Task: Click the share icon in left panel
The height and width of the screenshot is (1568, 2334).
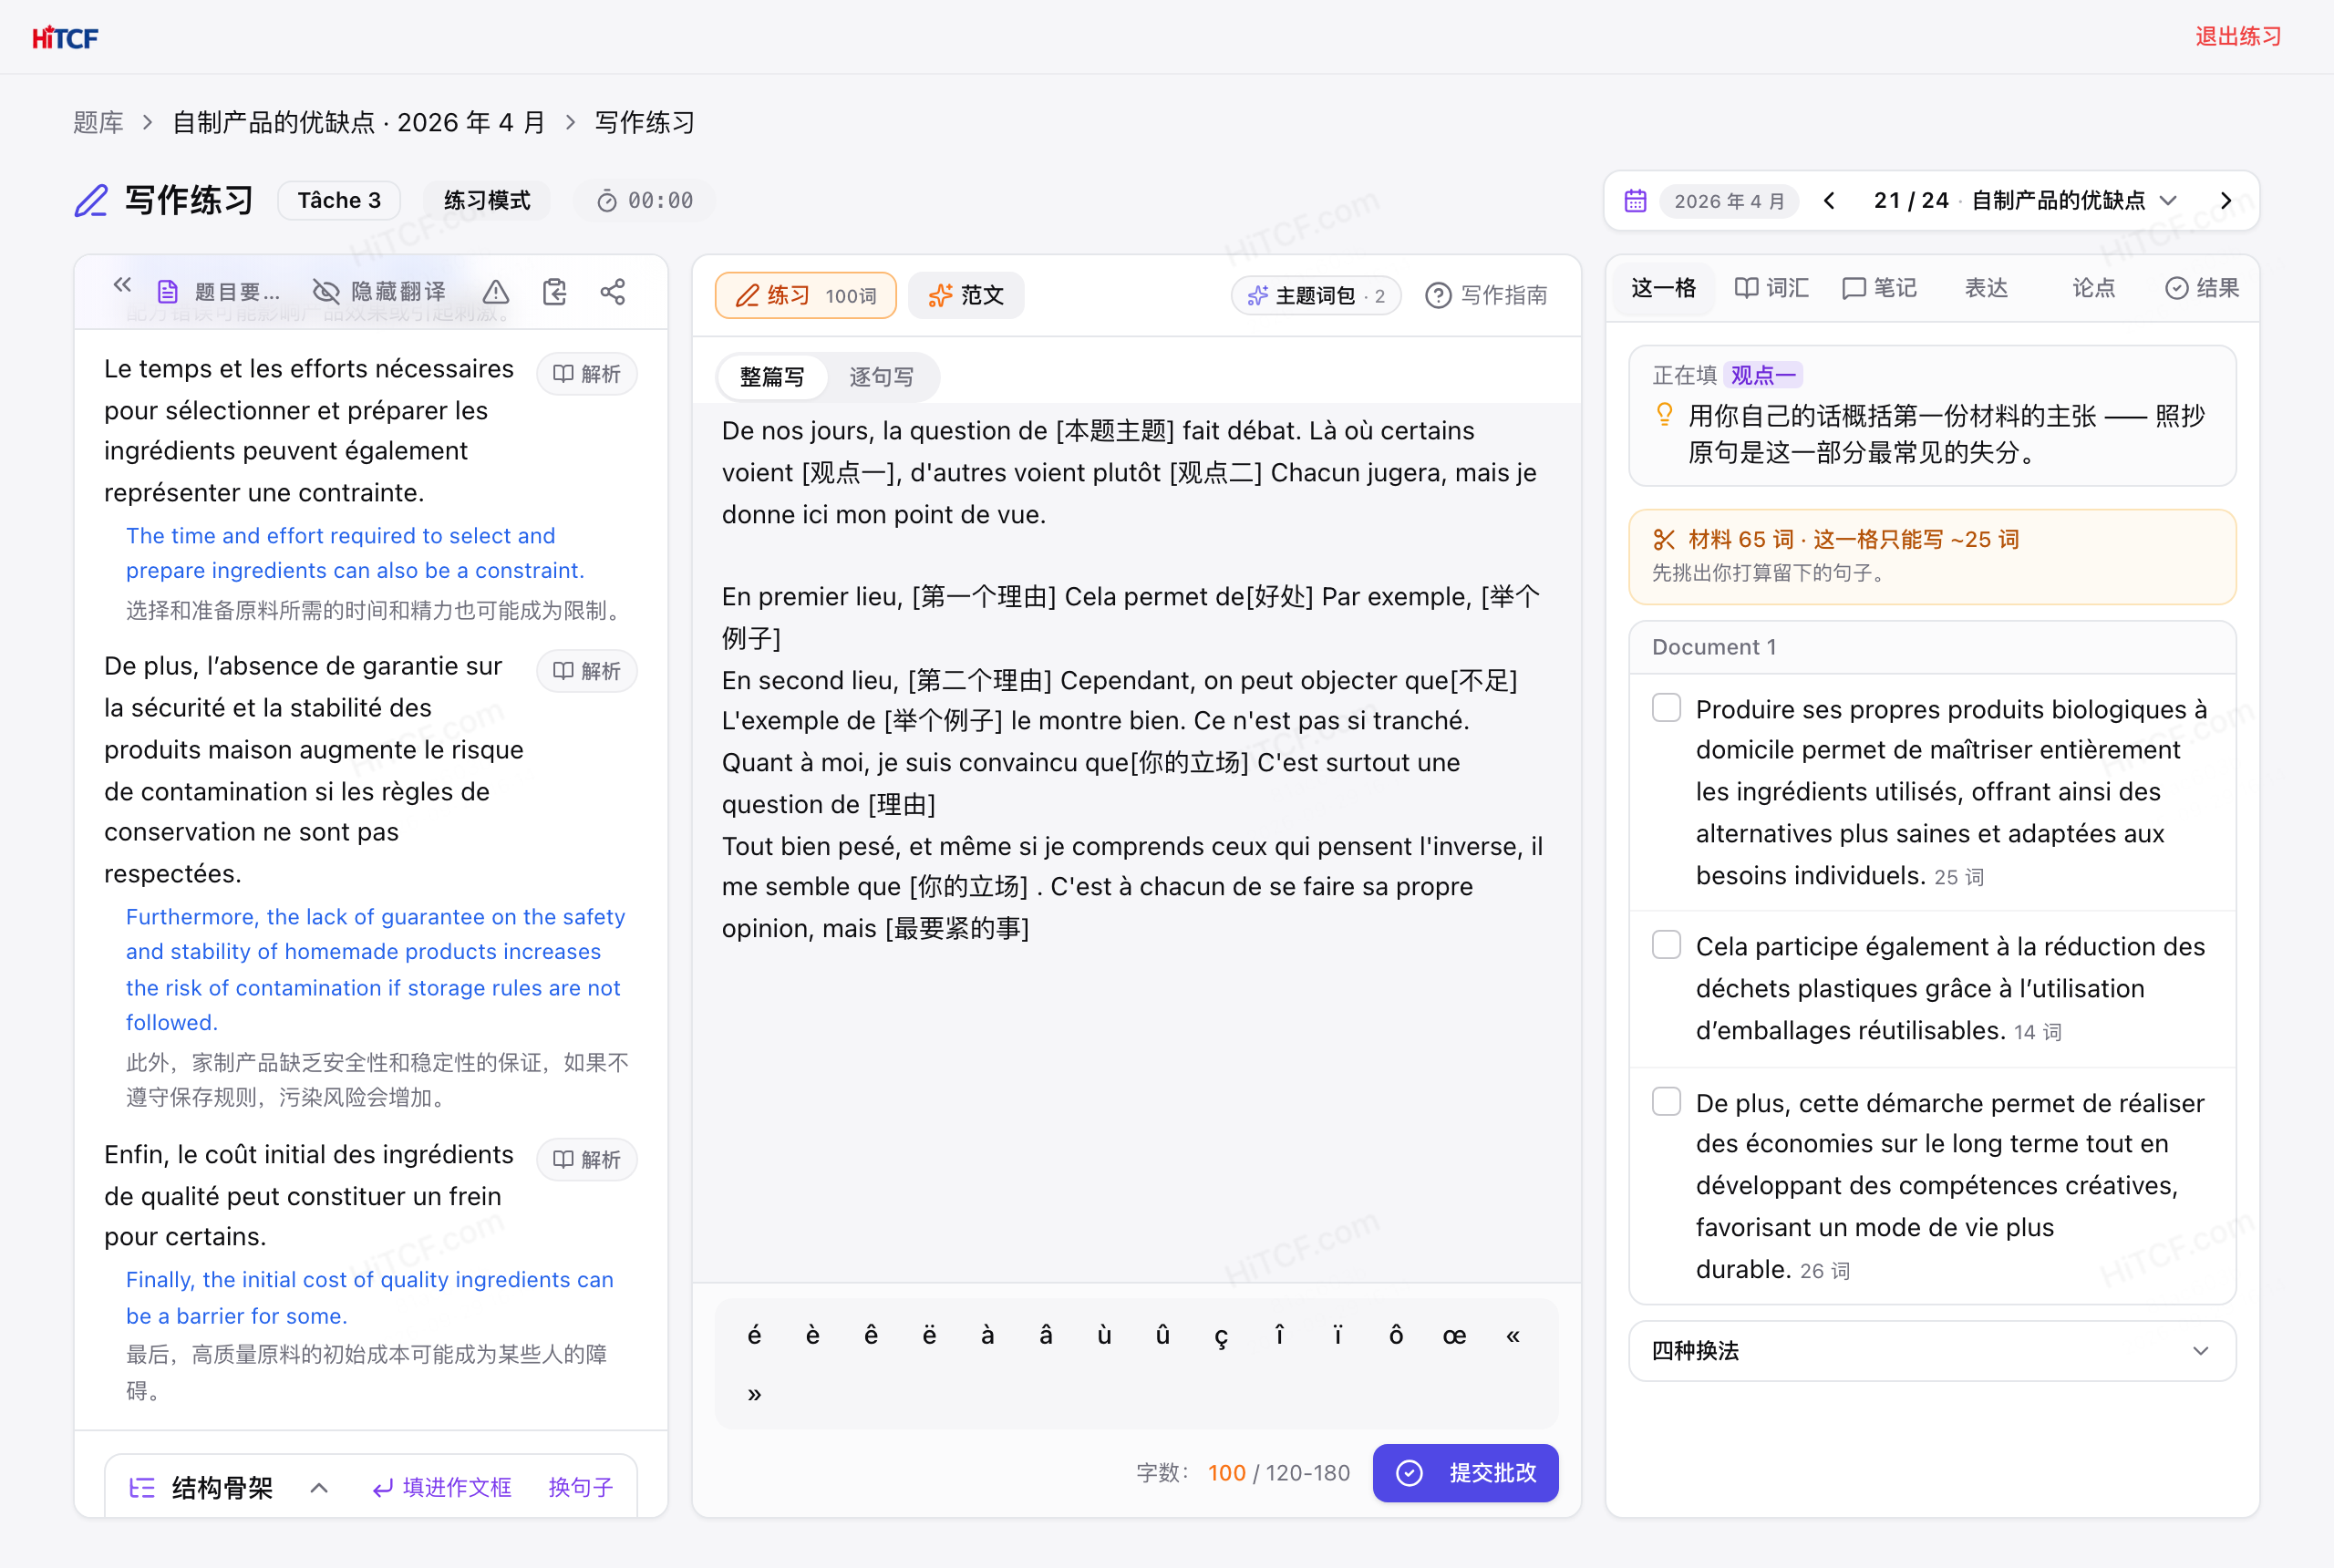Action: [613, 292]
